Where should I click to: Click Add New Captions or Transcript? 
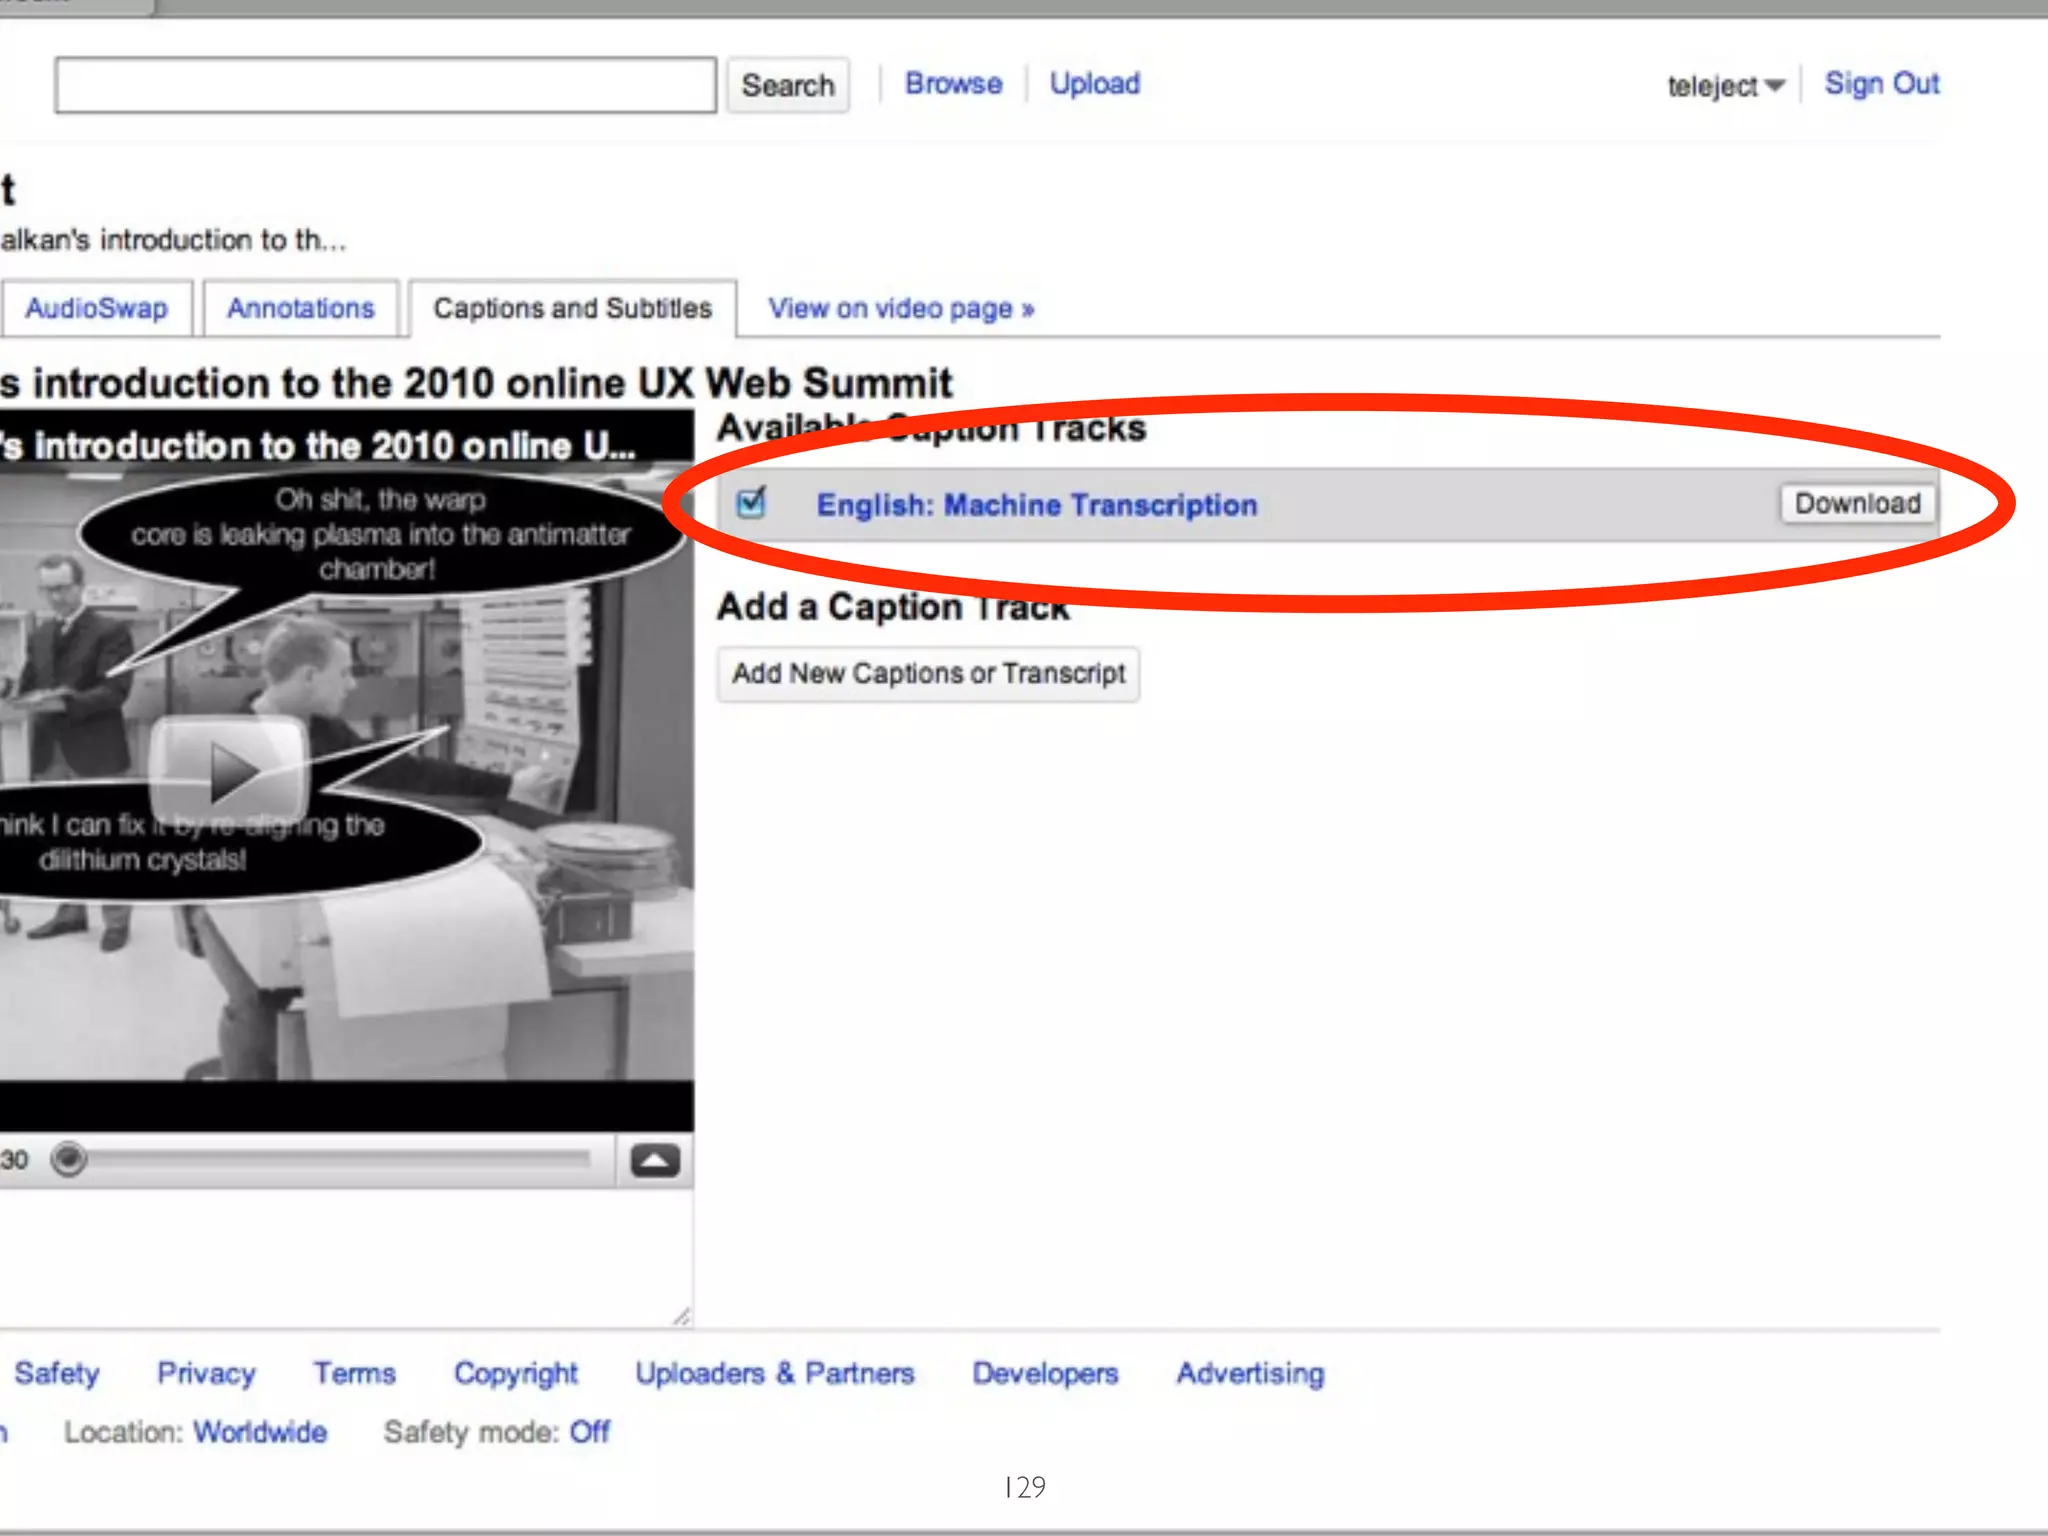[x=928, y=674]
